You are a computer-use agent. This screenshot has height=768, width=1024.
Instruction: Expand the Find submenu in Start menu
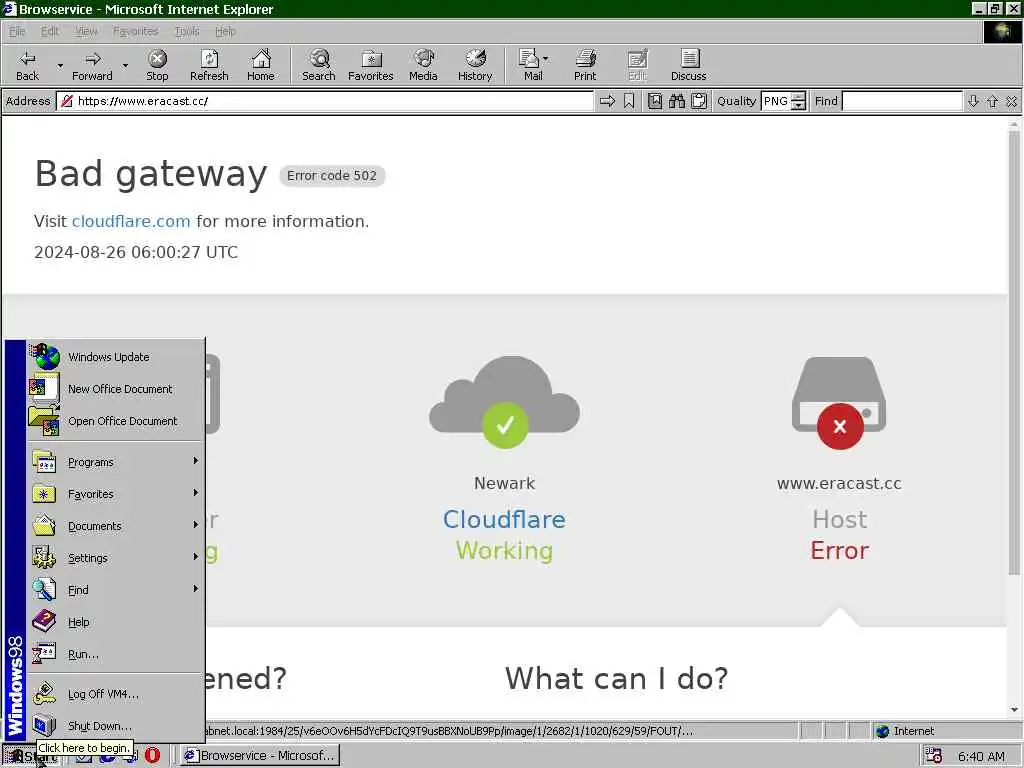pyautogui.click(x=116, y=590)
